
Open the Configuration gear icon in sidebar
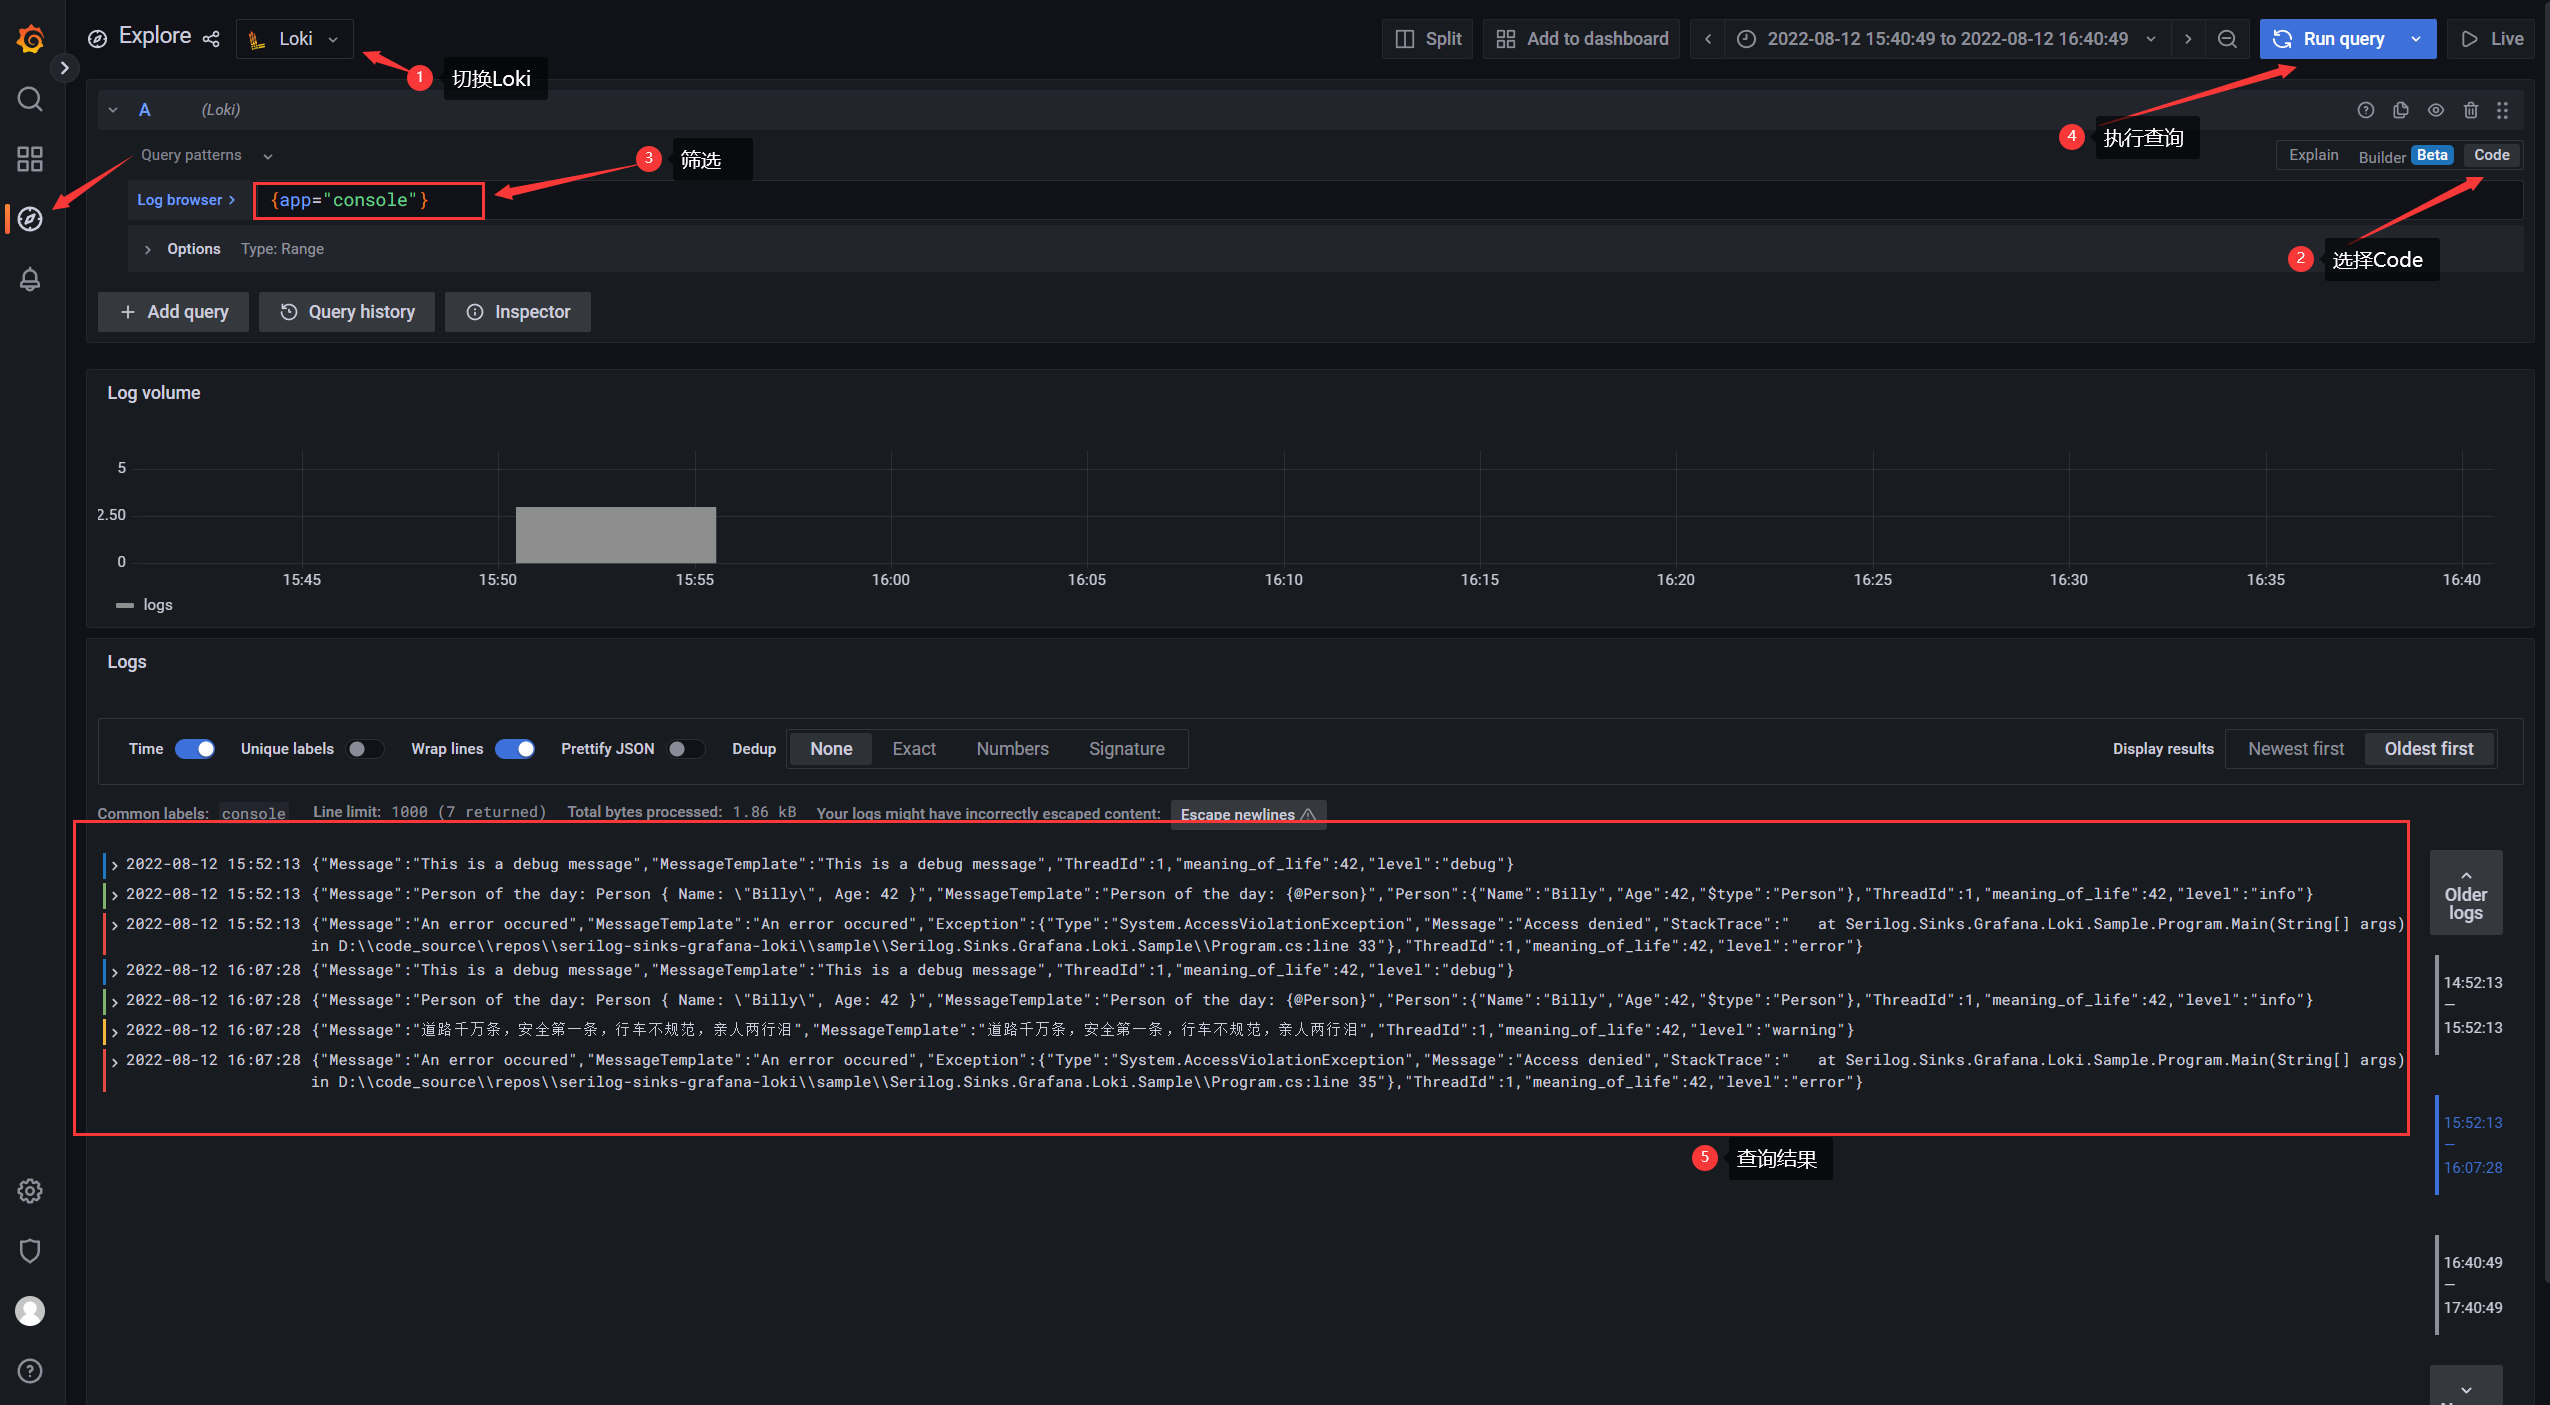(30, 1191)
